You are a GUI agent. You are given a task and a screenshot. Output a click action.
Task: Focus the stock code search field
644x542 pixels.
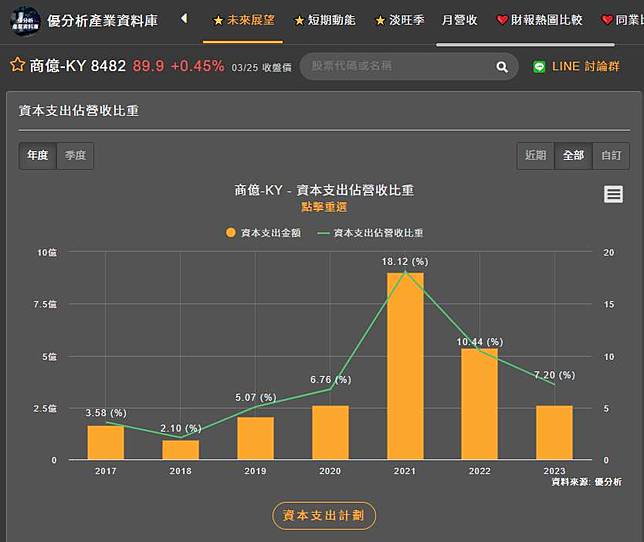pos(409,66)
